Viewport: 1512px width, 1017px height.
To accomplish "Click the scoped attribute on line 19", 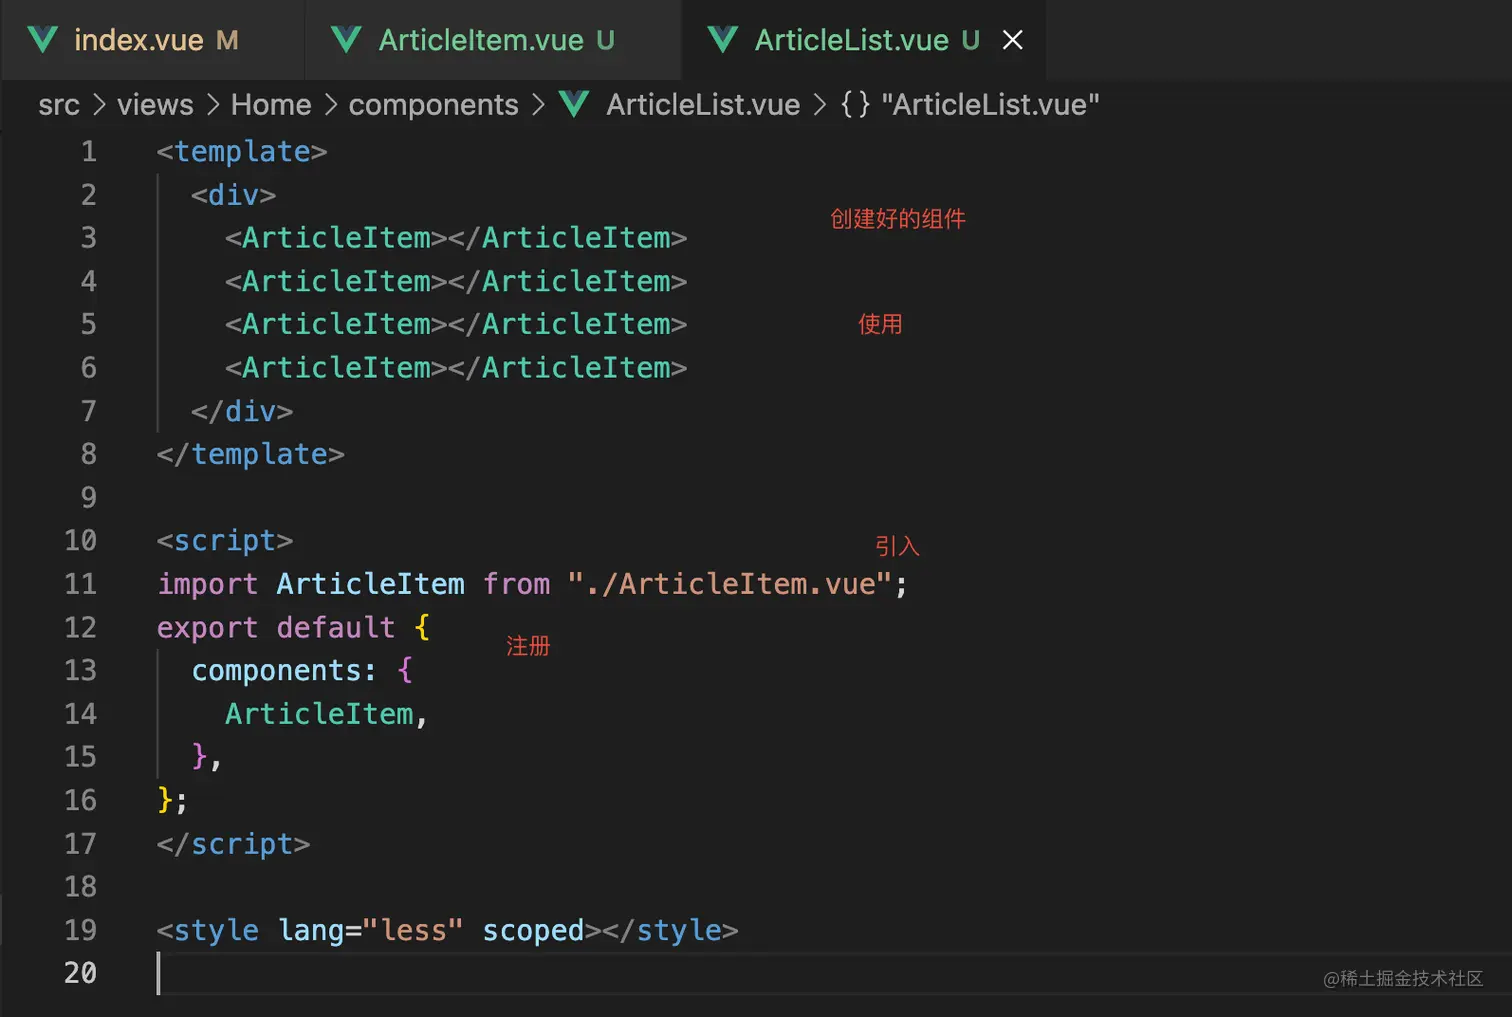I will [x=533, y=931].
